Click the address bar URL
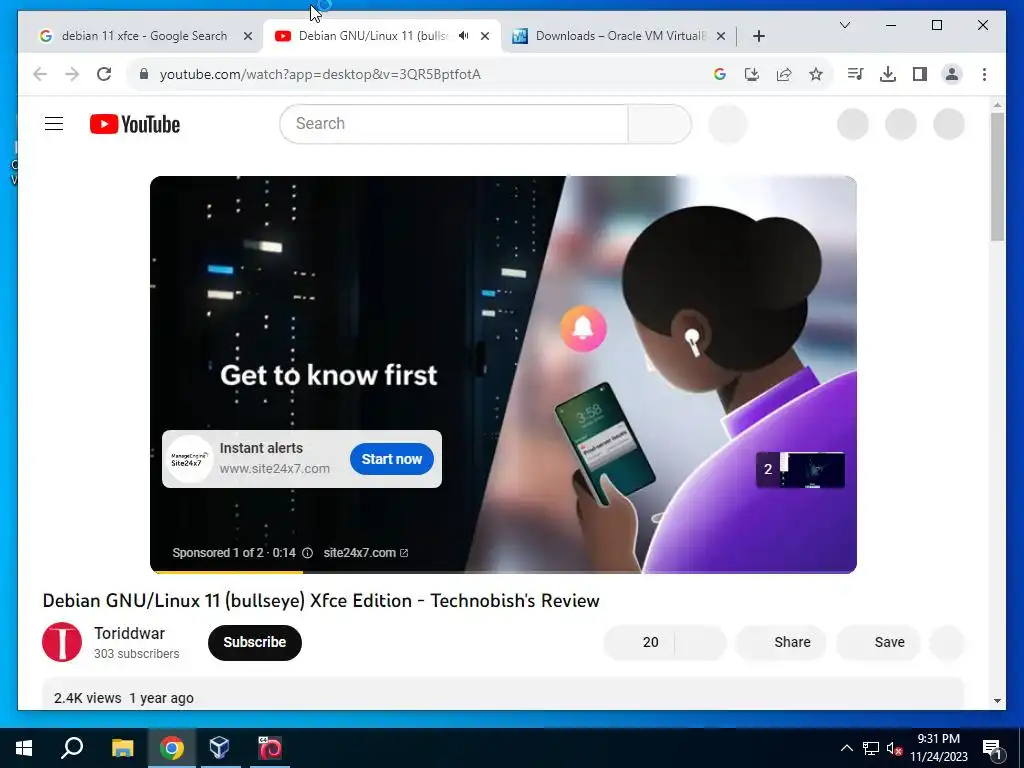Image resolution: width=1024 pixels, height=768 pixels. click(320, 74)
